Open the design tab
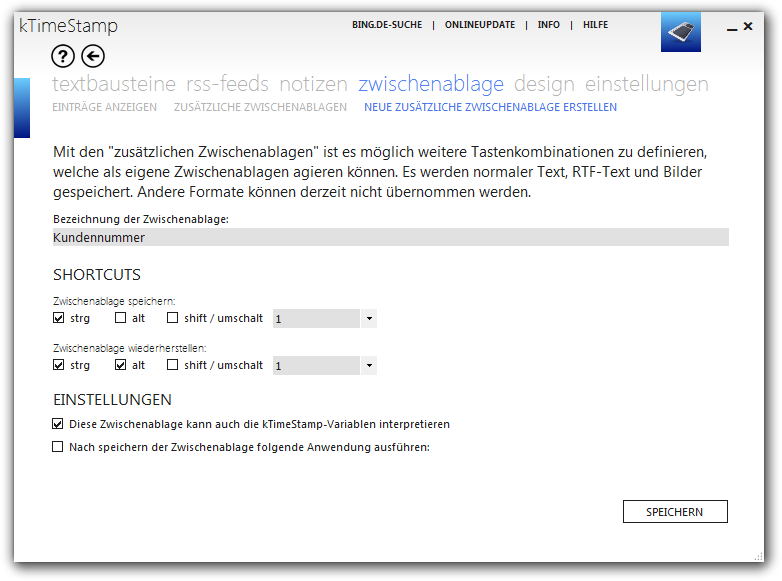 (x=544, y=84)
